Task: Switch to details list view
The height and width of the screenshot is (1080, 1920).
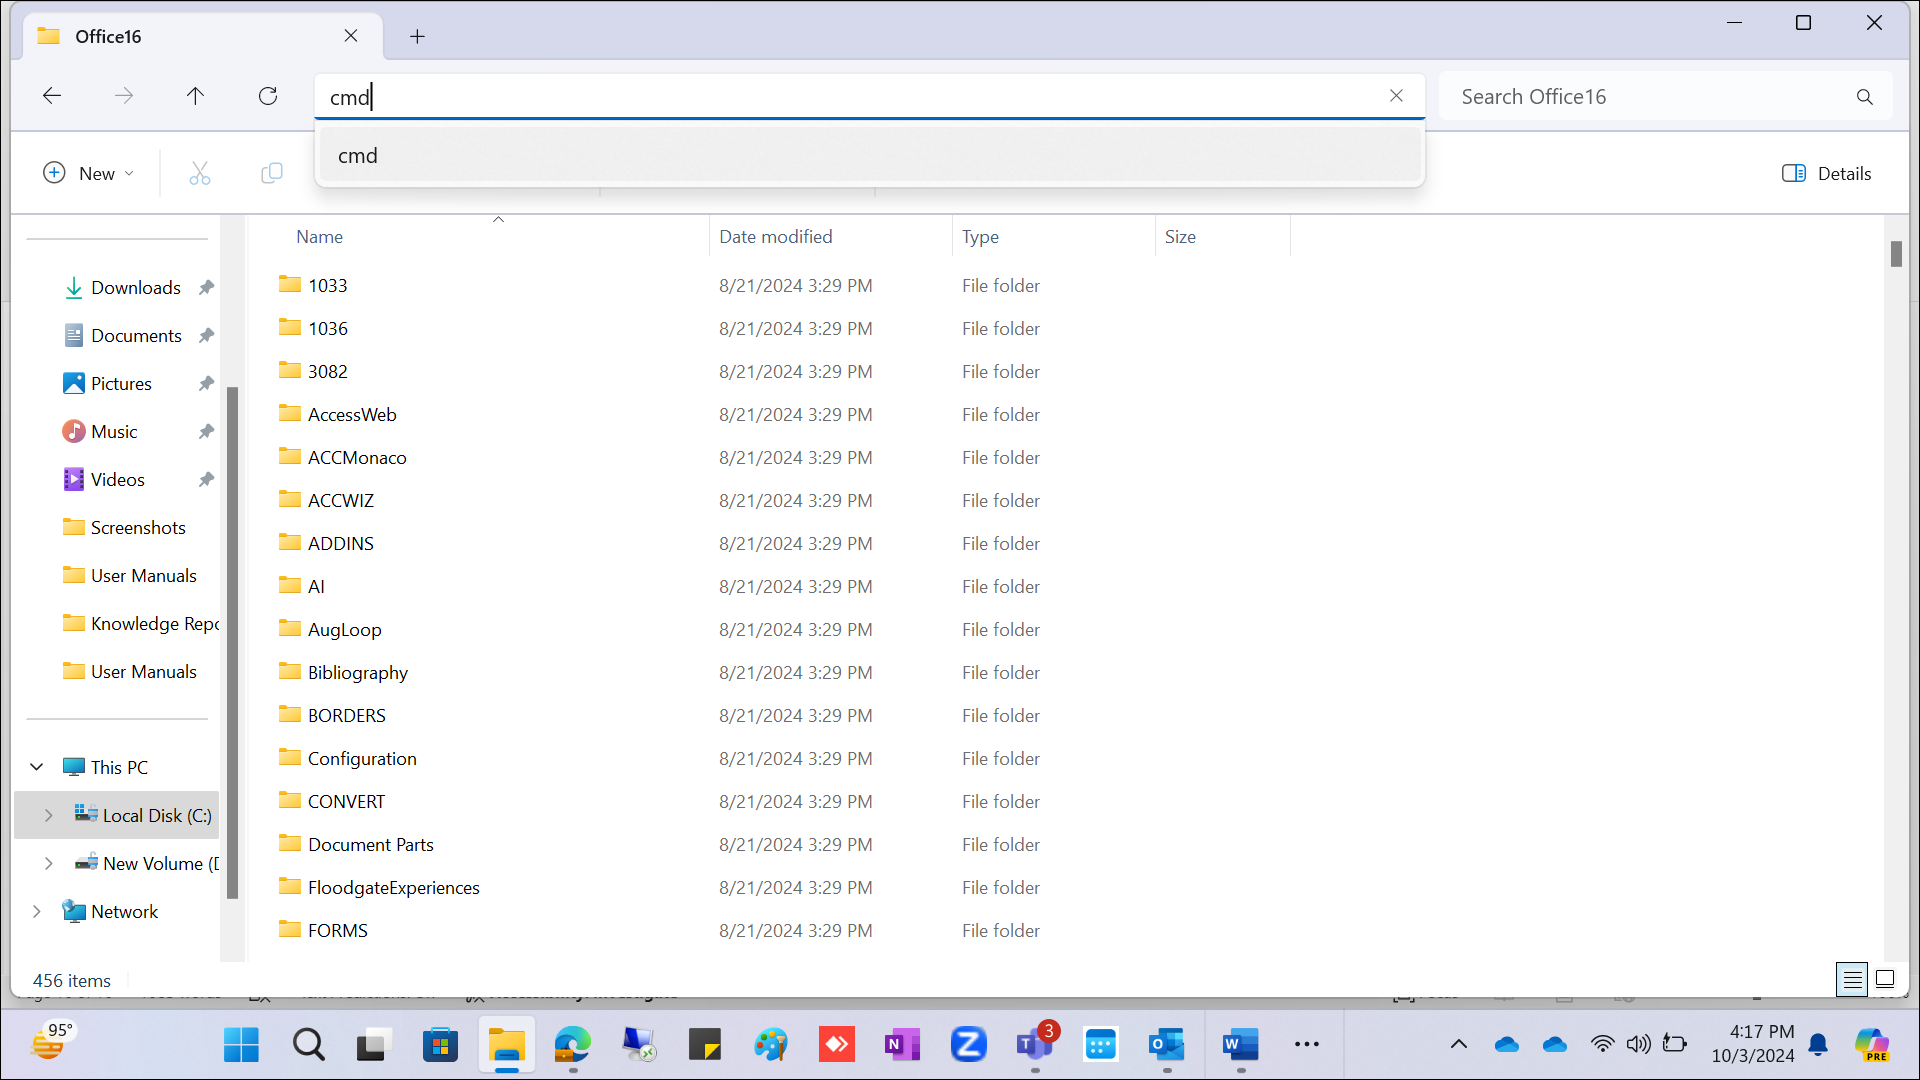Action: pos(1852,979)
